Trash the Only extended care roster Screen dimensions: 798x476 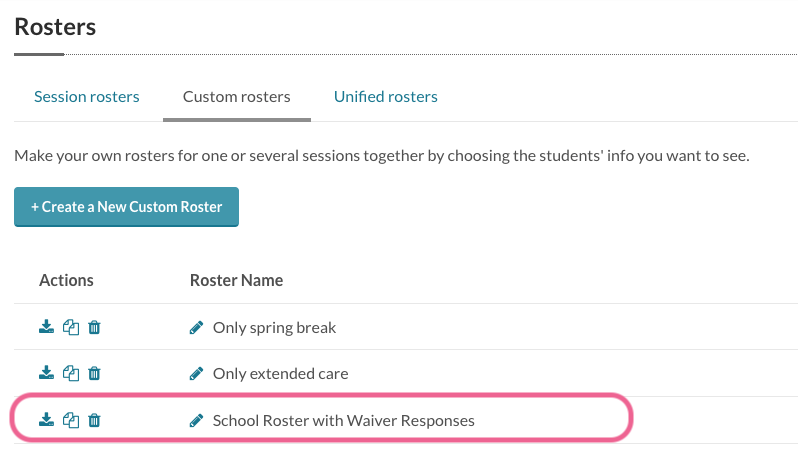coord(94,373)
